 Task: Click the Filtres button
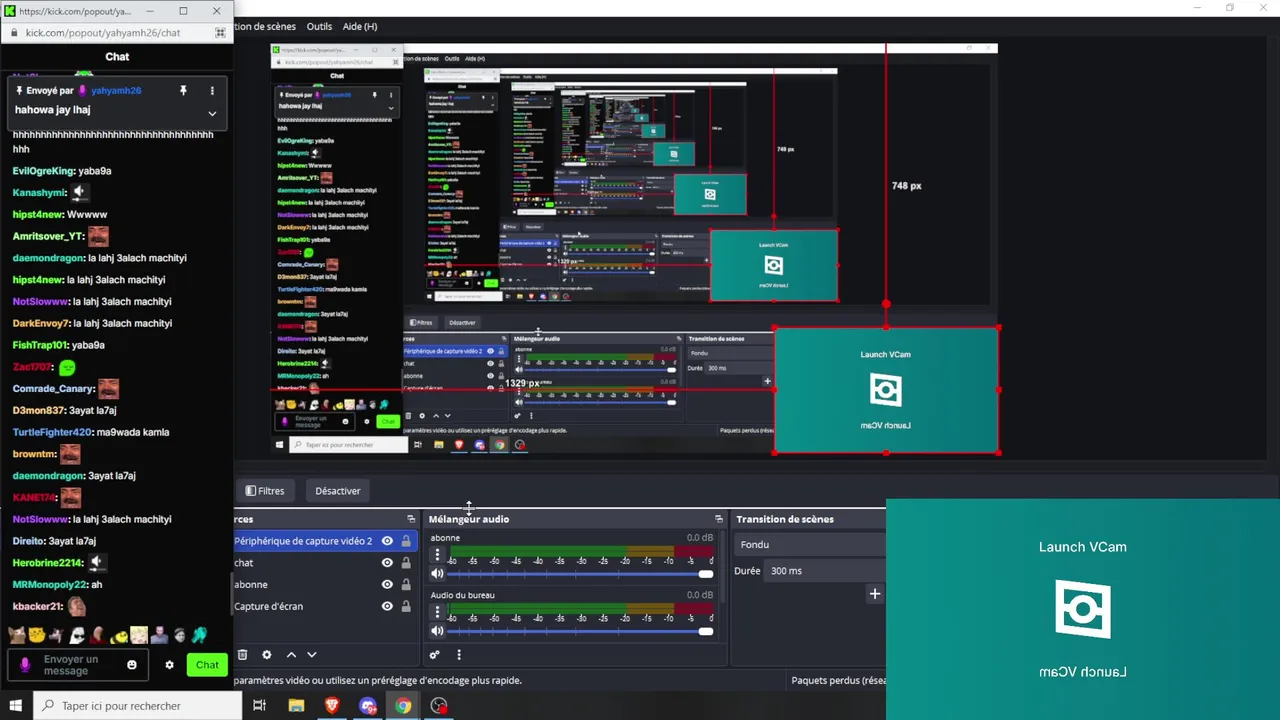tap(265, 491)
